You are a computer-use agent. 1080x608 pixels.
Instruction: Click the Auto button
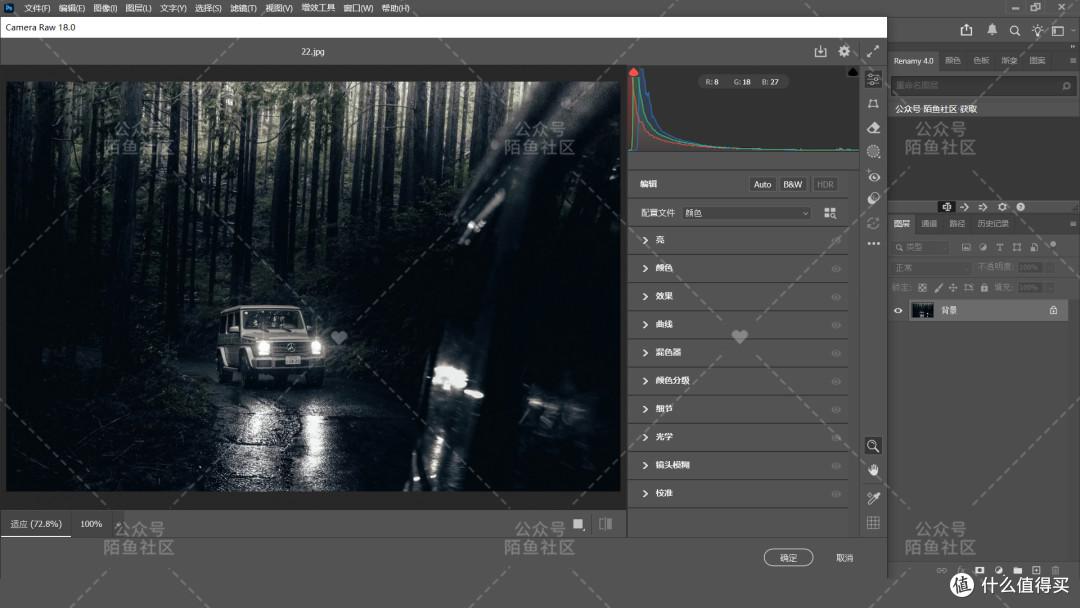[x=762, y=185]
